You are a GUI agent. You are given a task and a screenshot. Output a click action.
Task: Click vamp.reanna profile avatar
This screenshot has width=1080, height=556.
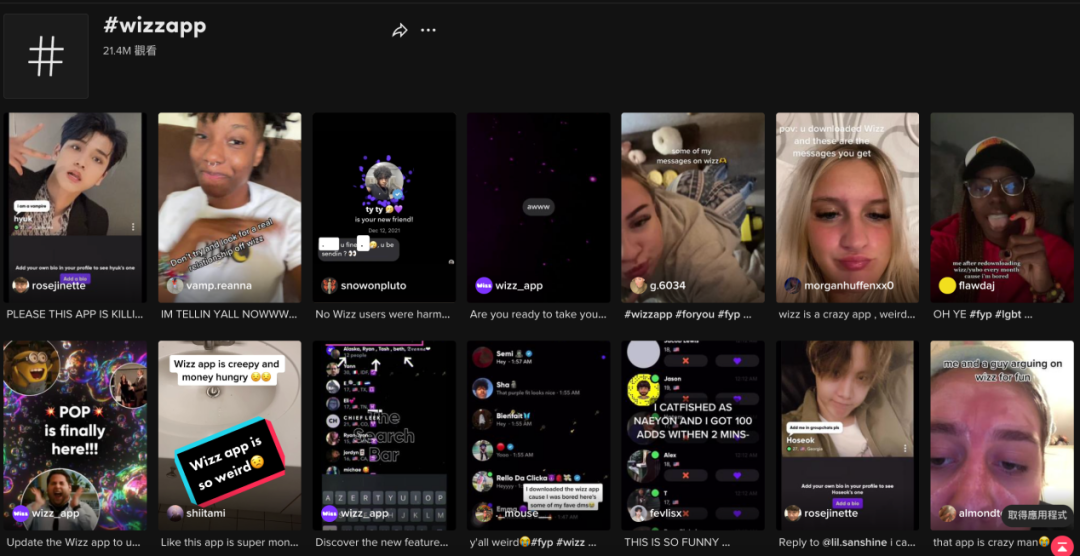[175, 285]
